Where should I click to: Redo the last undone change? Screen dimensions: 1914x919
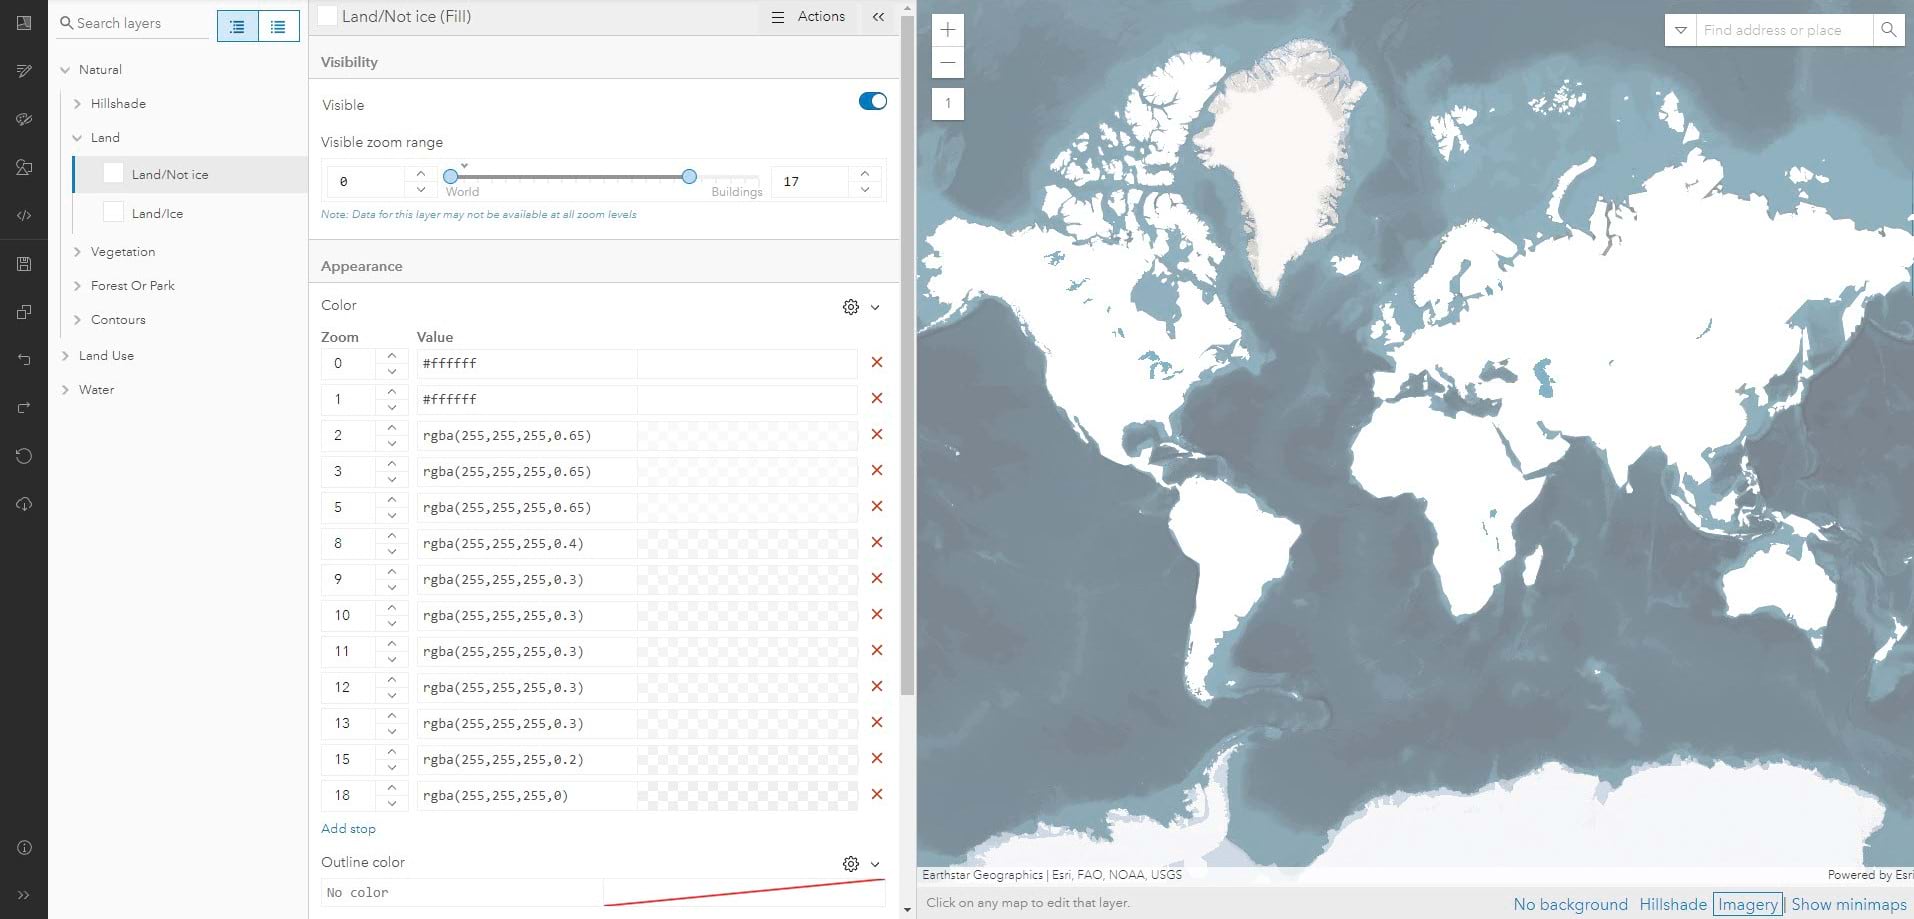(x=24, y=408)
